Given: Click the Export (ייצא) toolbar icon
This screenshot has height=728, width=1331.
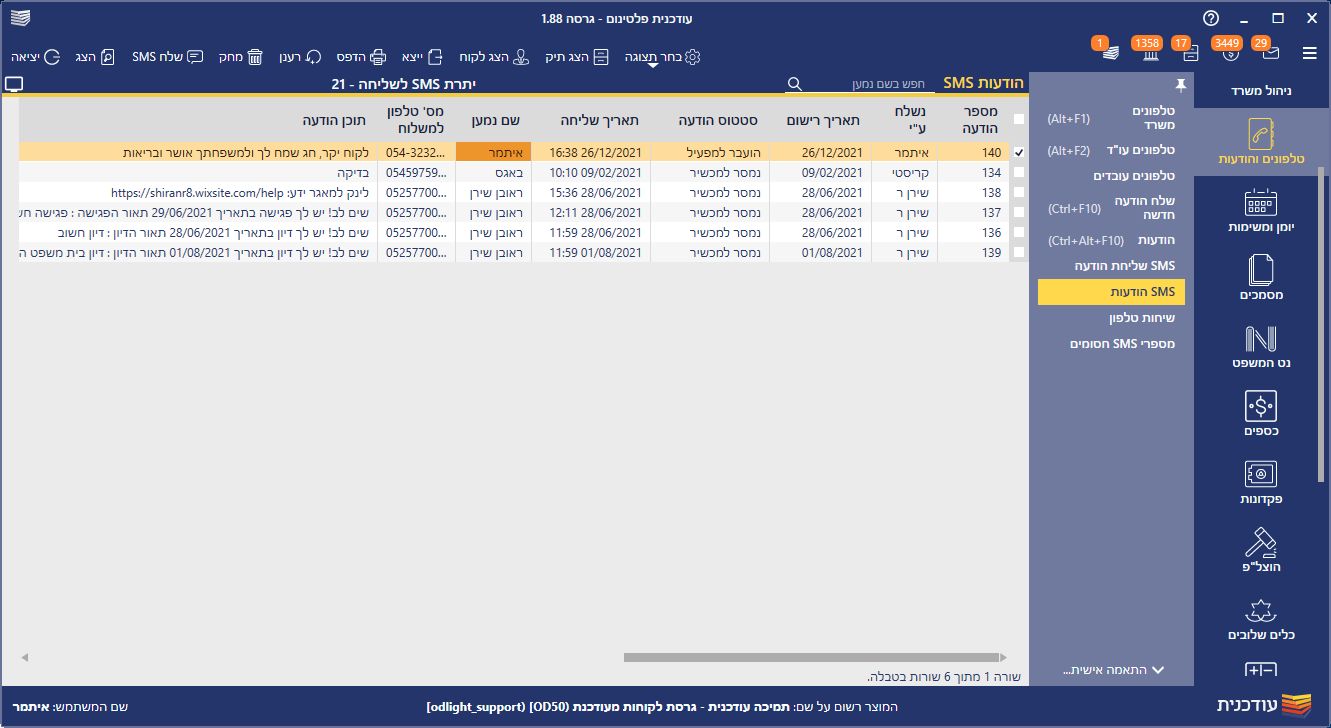Looking at the screenshot, I should [436, 57].
